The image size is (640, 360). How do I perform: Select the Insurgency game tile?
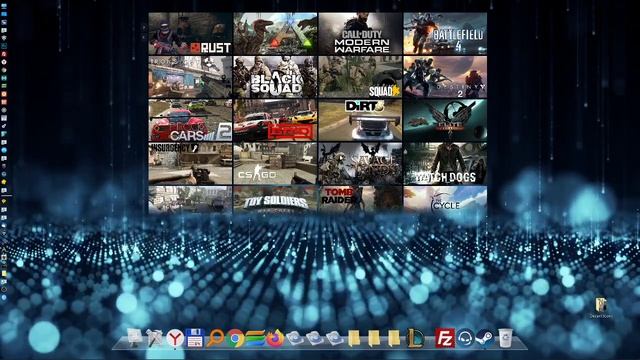[x=190, y=164]
